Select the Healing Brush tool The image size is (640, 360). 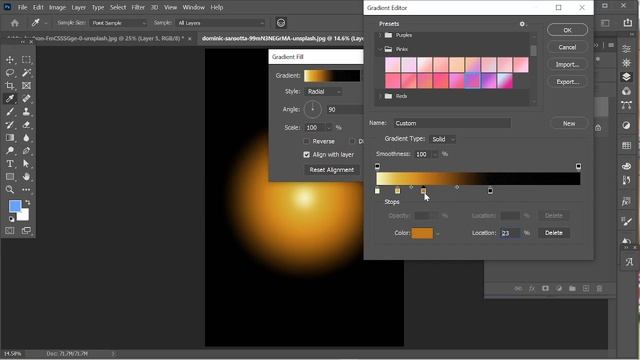coord(27,98)
